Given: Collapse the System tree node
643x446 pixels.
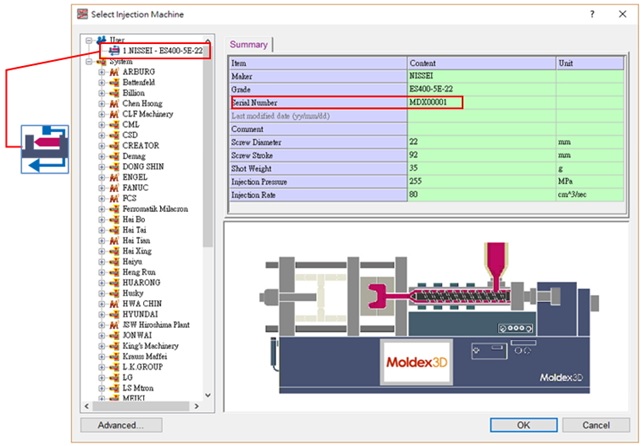Looking at the screenshot, I should coord(89,61).
